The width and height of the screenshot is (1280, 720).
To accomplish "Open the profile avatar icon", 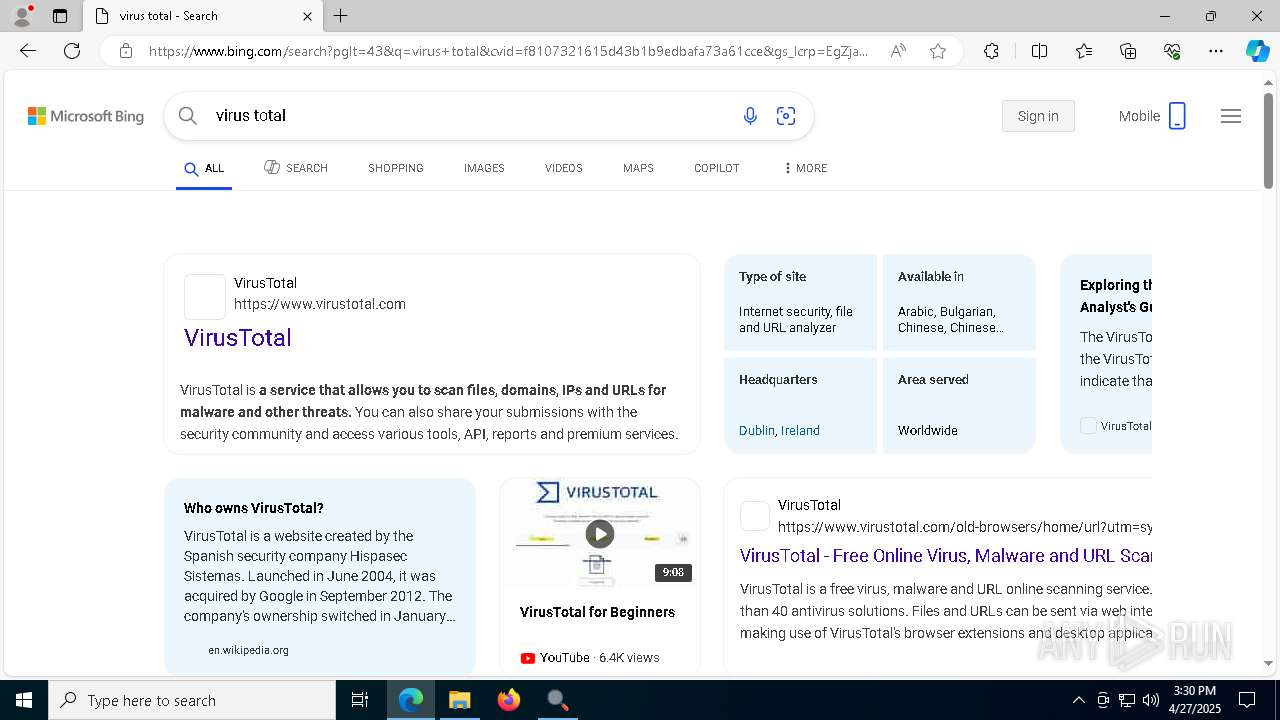I will (21, 16).
